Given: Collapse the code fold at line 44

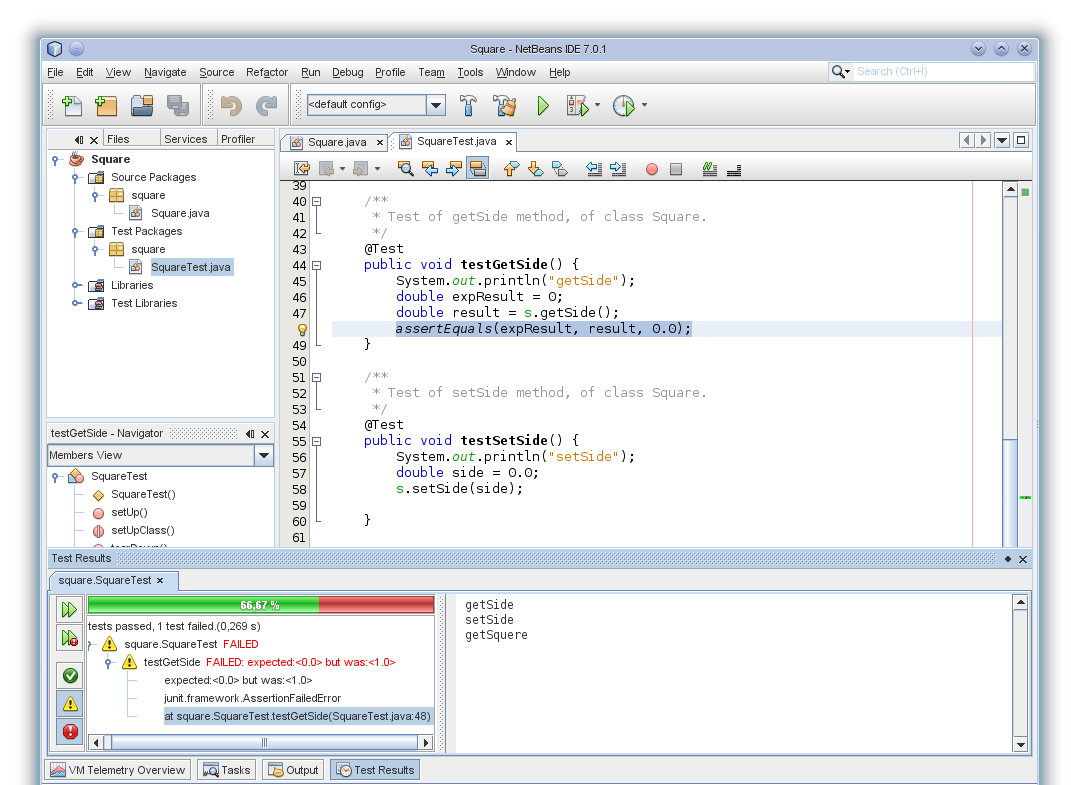Looking at the screenshot, I should point(316,265).
